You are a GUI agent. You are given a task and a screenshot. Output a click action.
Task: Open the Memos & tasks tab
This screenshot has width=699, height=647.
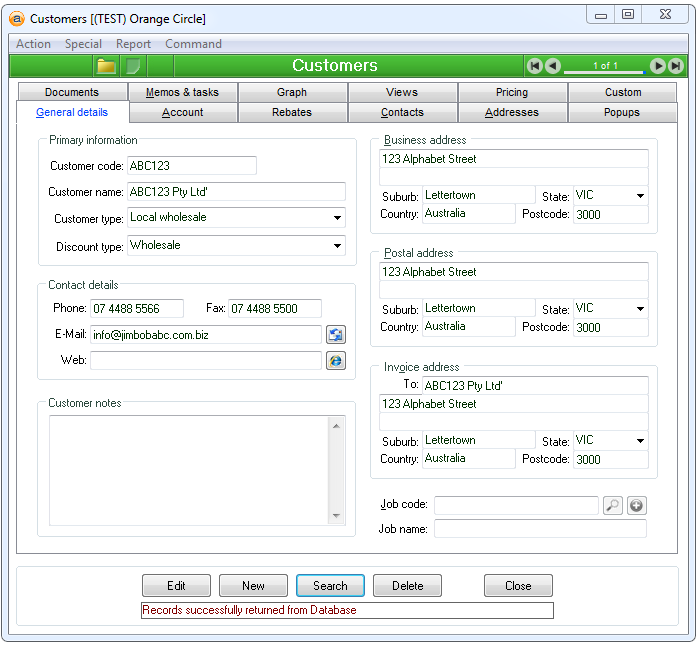(182, 92)
